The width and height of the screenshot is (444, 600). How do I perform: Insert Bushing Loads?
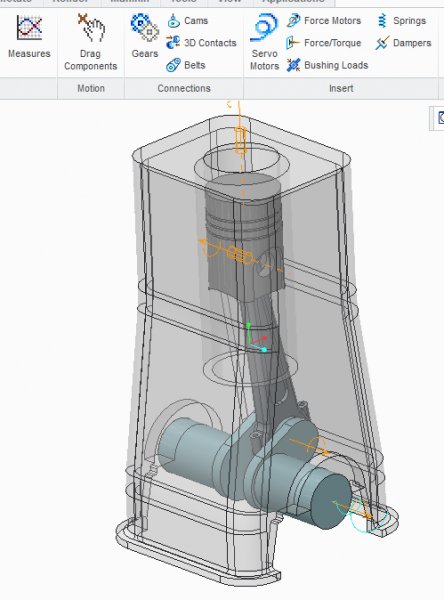327,65
